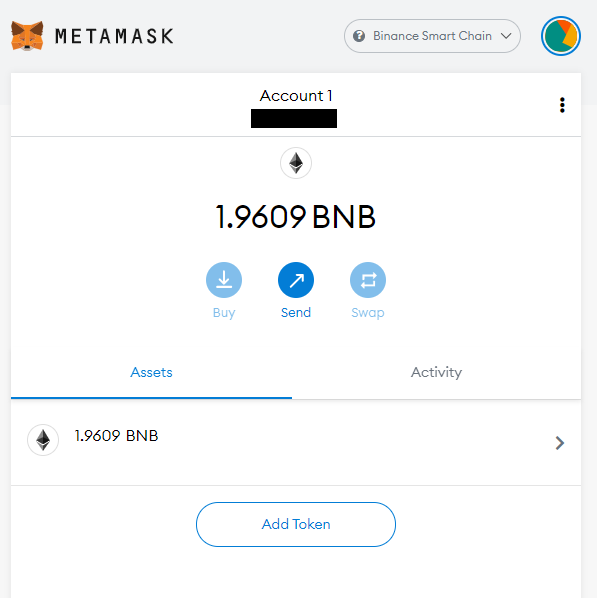Click the Swap text label
597x598 pixels.
(368, 313)
